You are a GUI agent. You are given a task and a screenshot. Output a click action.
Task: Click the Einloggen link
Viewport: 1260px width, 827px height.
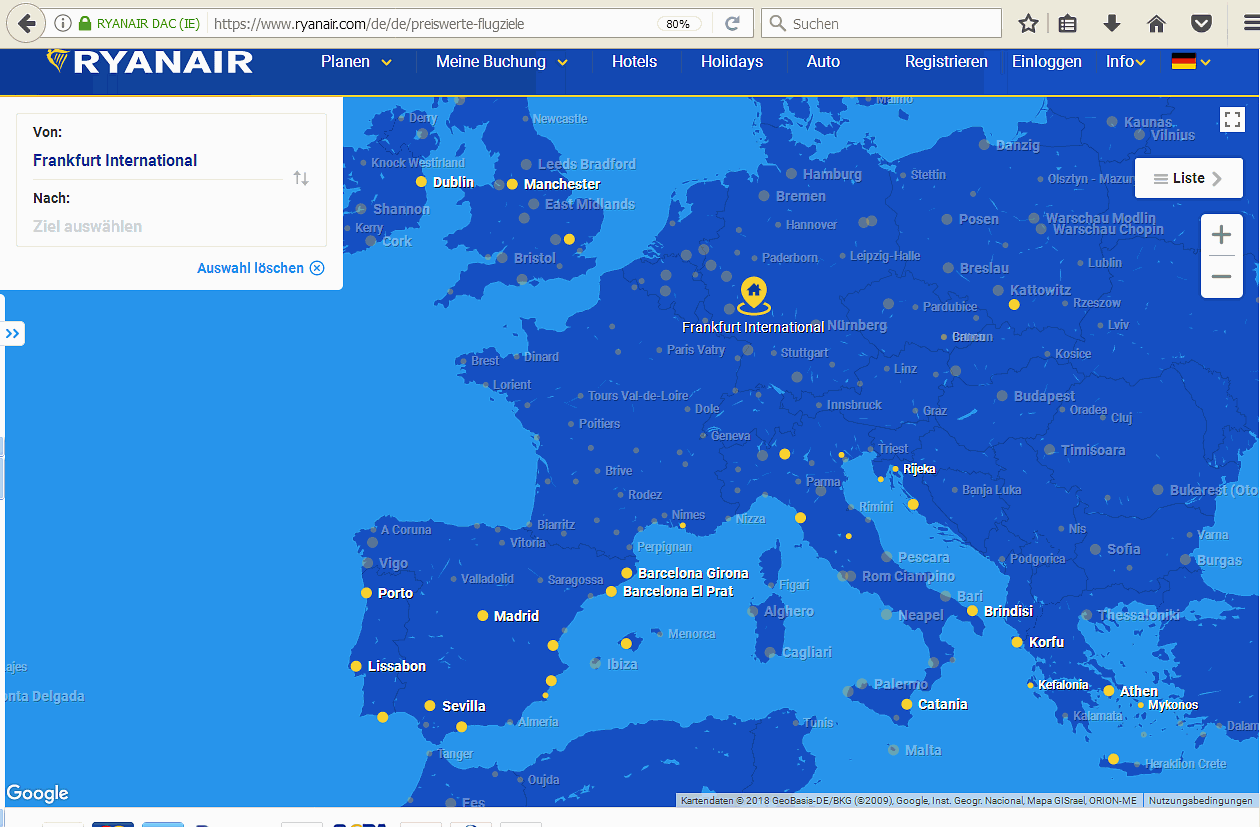(1047, 62)
